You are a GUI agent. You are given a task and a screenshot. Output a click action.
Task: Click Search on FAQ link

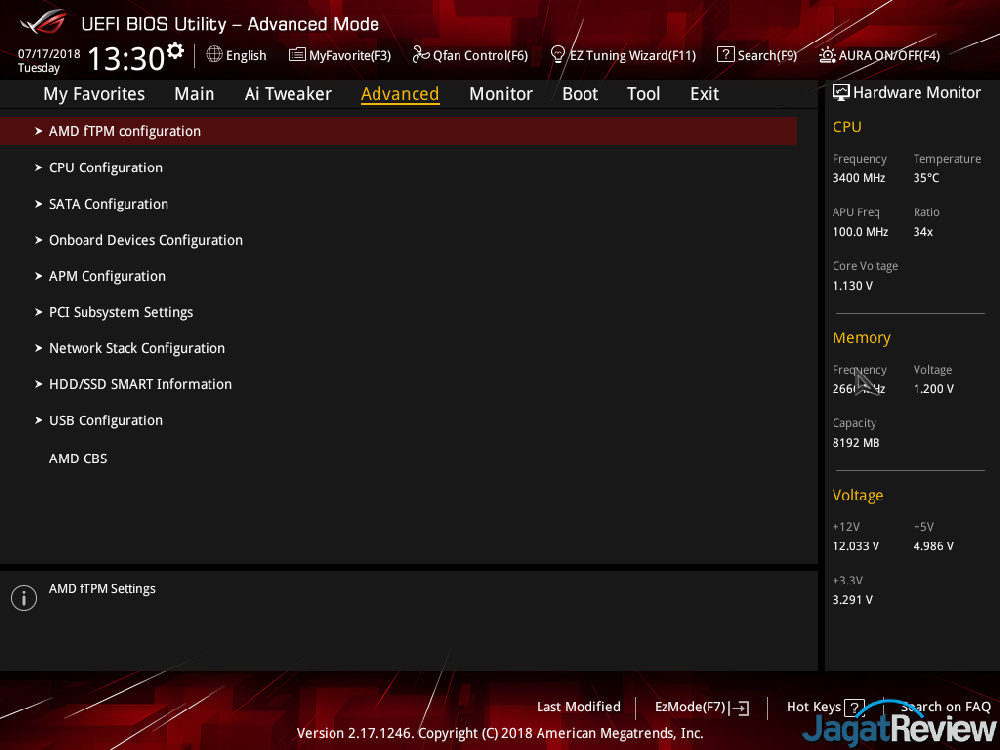click(946, 707)
